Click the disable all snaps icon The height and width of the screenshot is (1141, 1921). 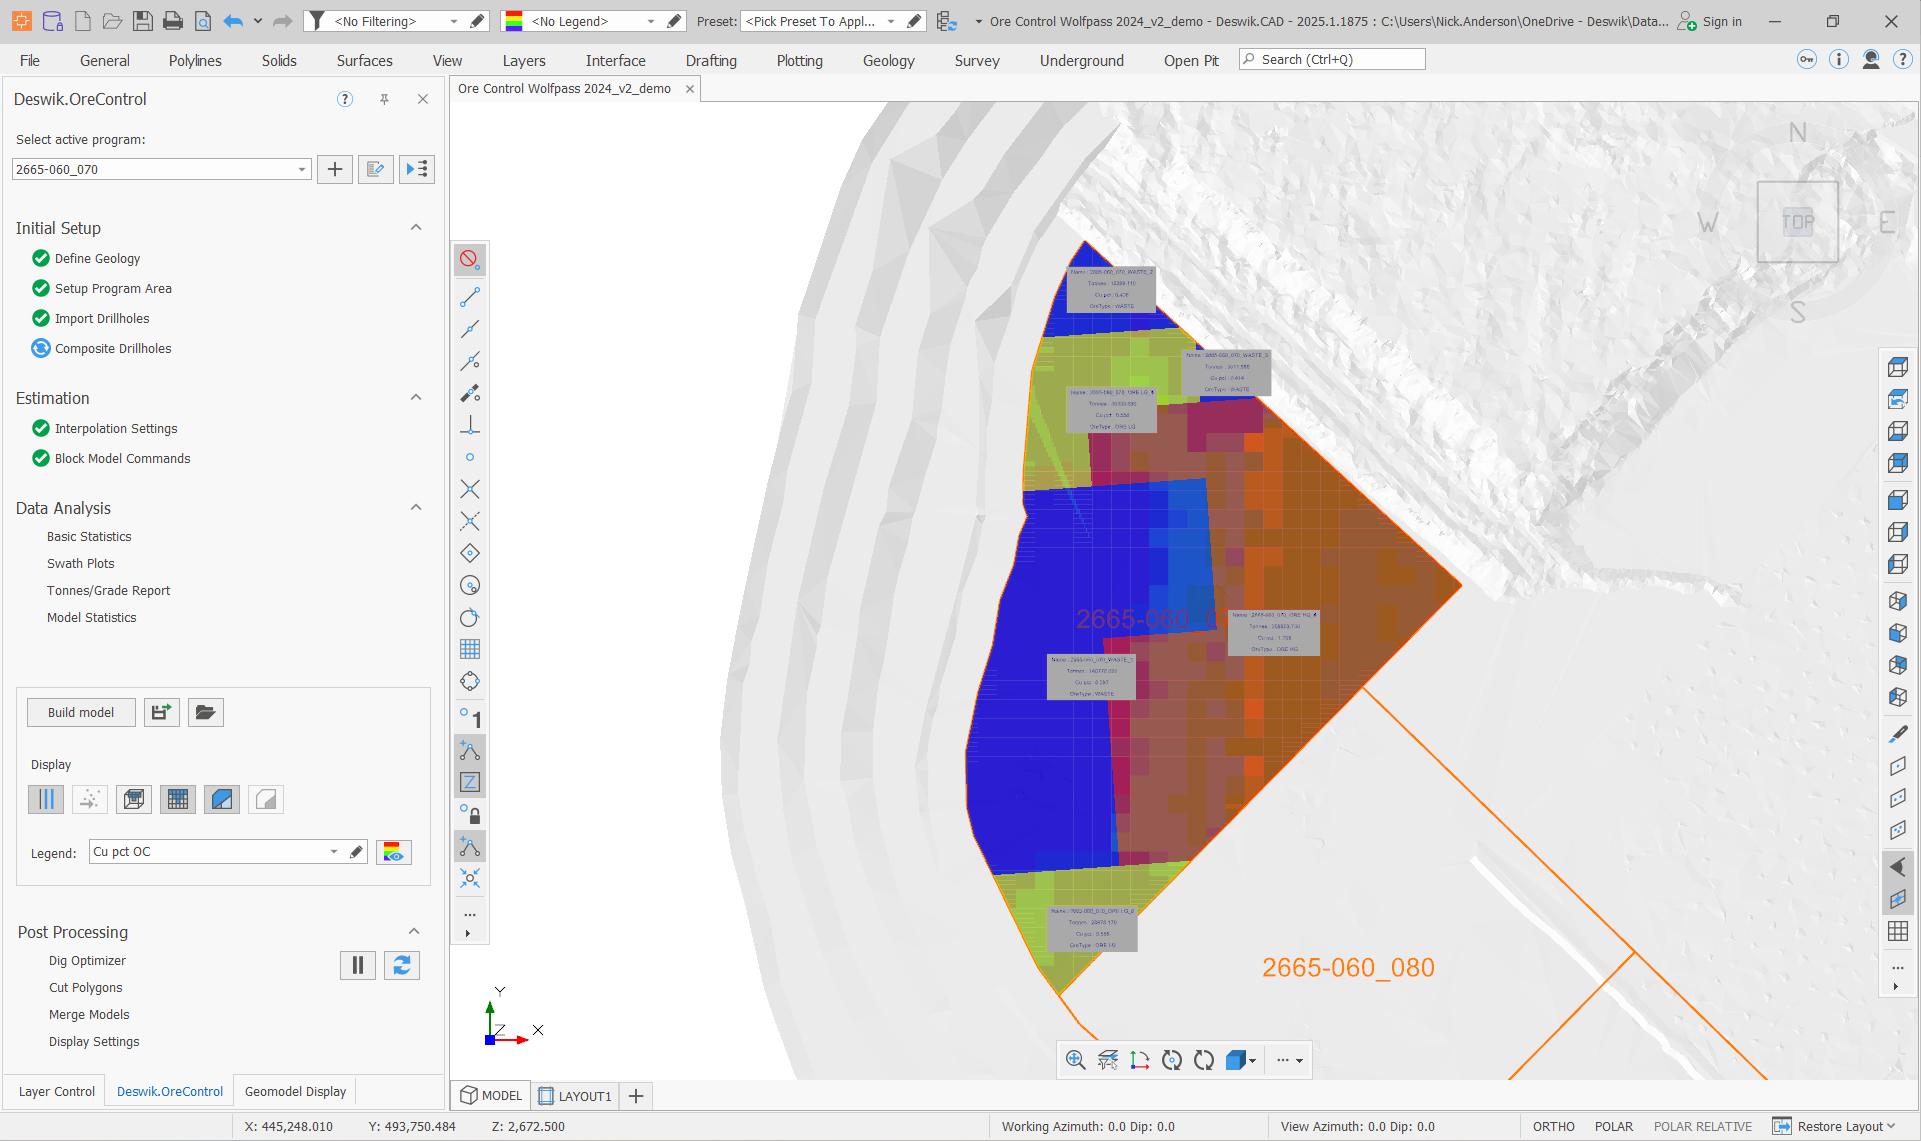click(x=469, y=260)
